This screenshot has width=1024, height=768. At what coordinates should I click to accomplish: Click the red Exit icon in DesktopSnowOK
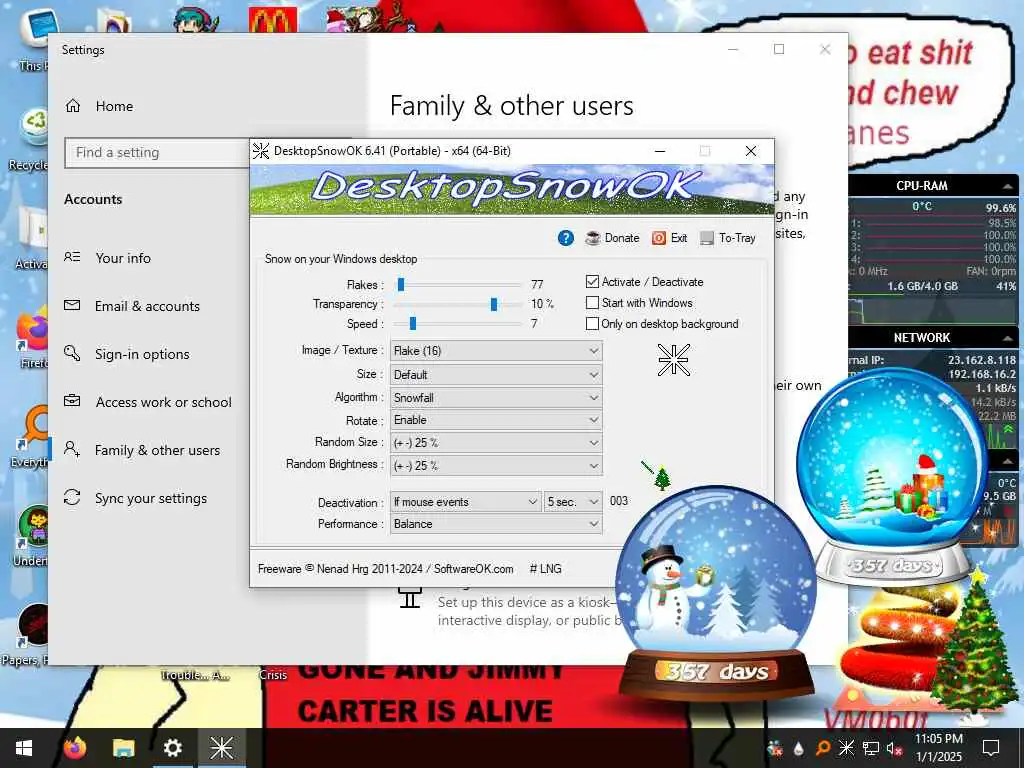[x=659, y=238]
